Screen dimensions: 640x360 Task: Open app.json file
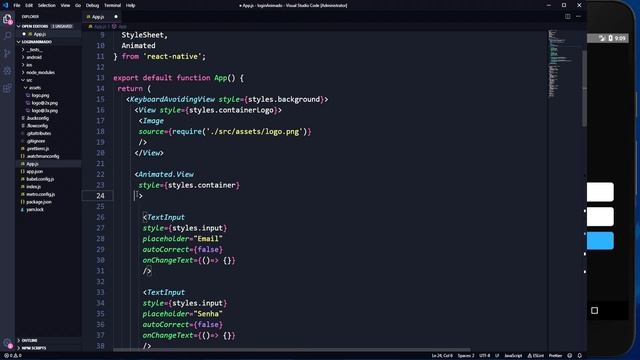(48, 171)
